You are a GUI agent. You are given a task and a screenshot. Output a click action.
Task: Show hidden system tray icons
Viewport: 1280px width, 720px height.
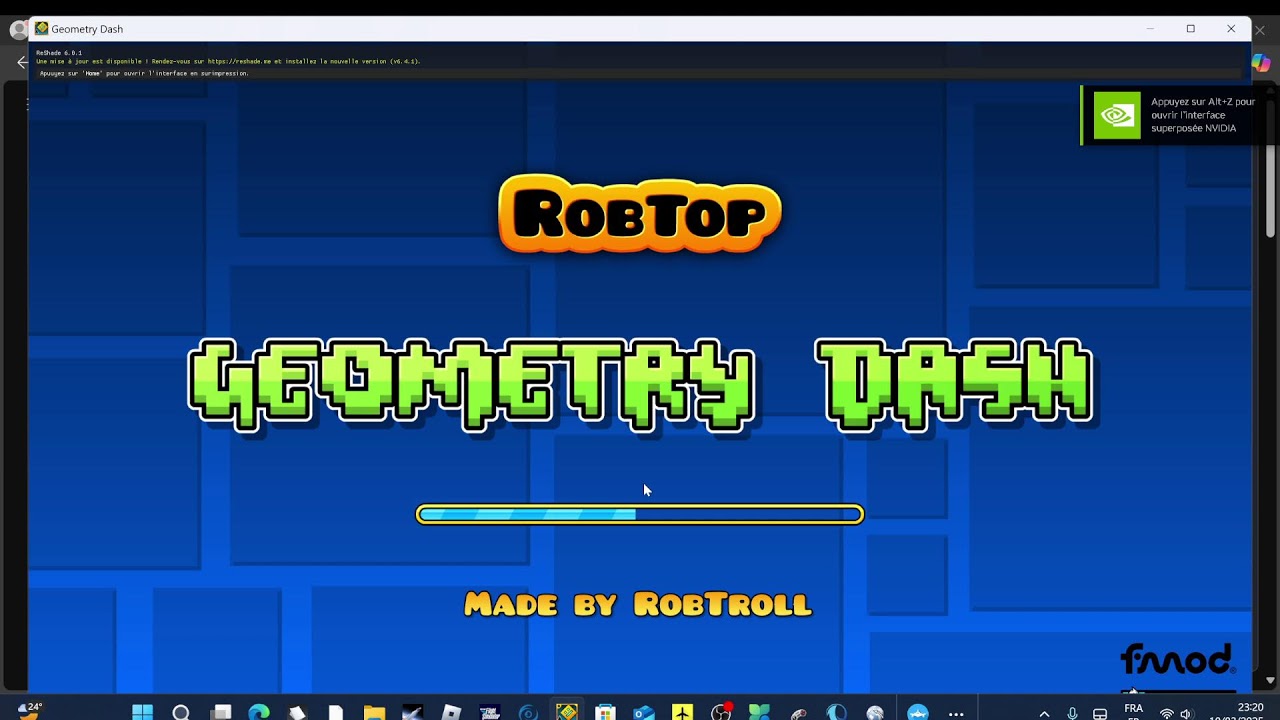point(1044,713)
